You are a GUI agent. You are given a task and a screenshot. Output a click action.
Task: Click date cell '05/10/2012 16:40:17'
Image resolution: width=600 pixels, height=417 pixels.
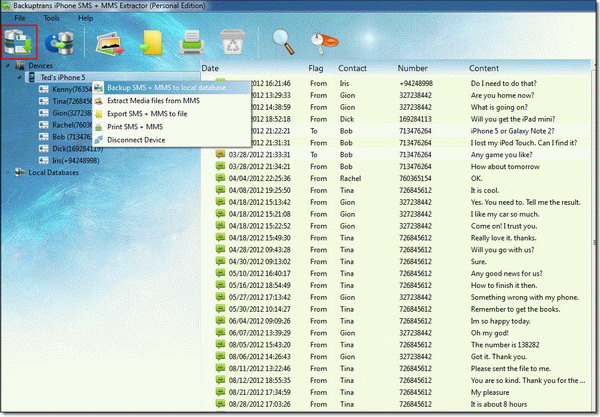pyautogui.click(x=259, y=273)
